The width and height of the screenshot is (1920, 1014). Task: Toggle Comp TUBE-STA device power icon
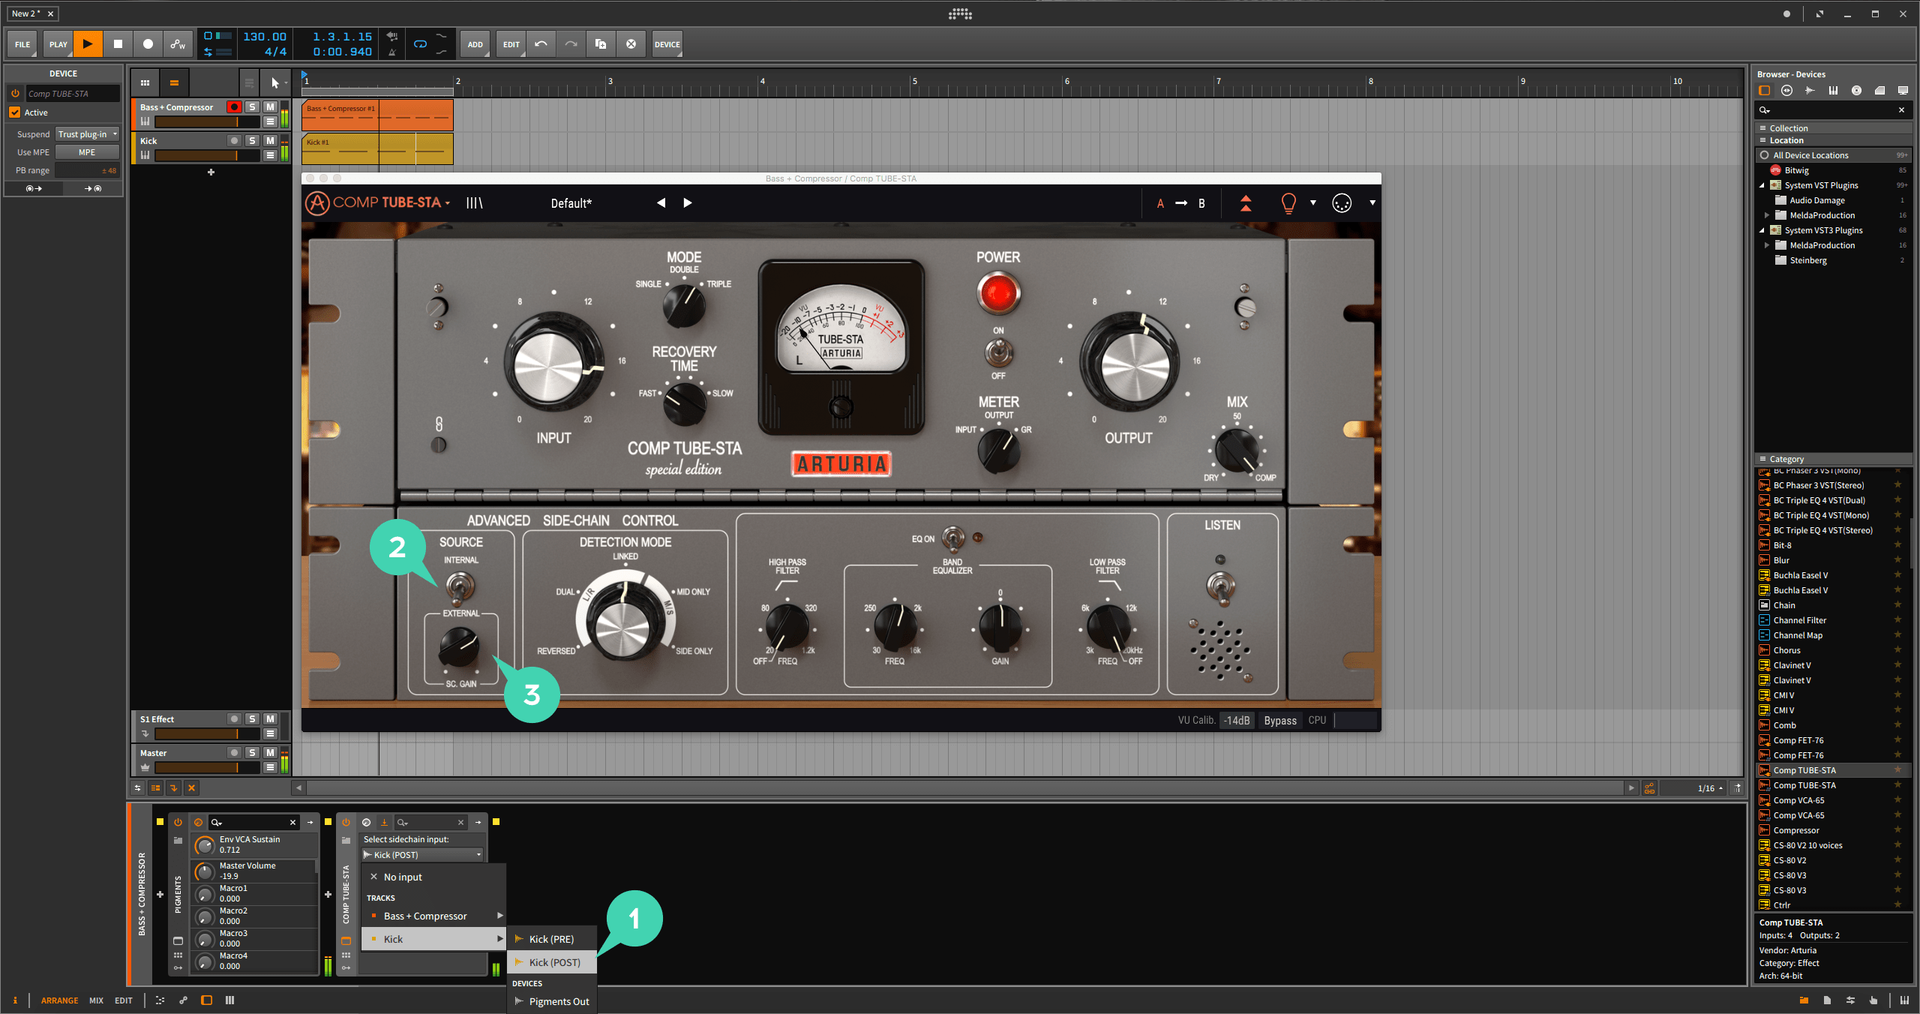pyautogui.click(x=346, y=822)
